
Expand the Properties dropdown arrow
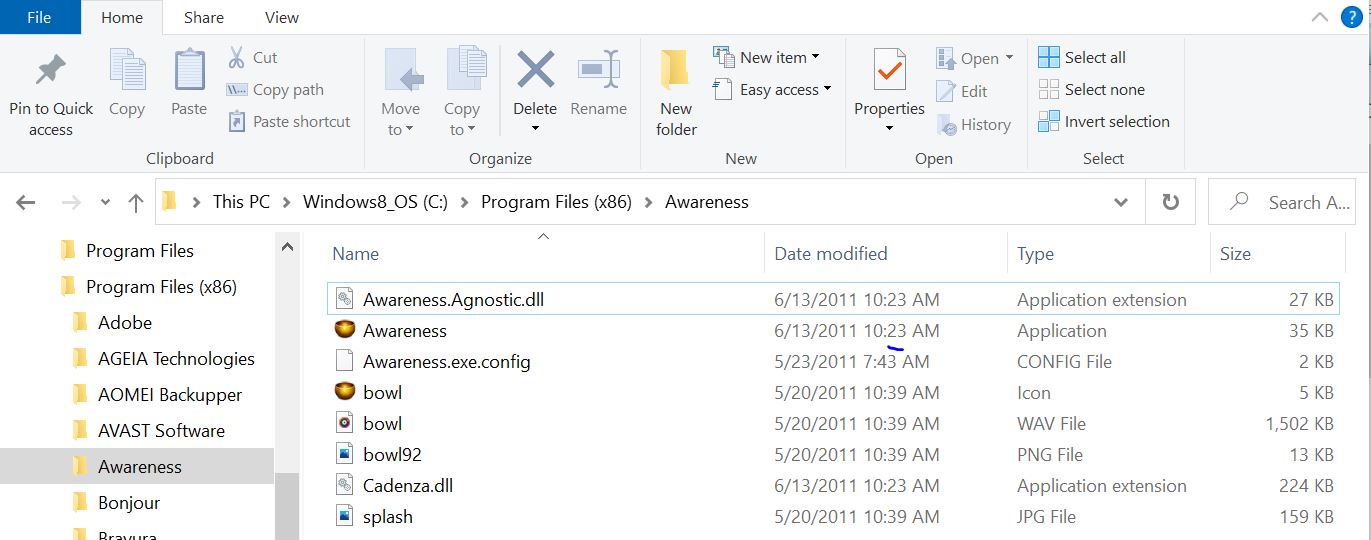889,128
